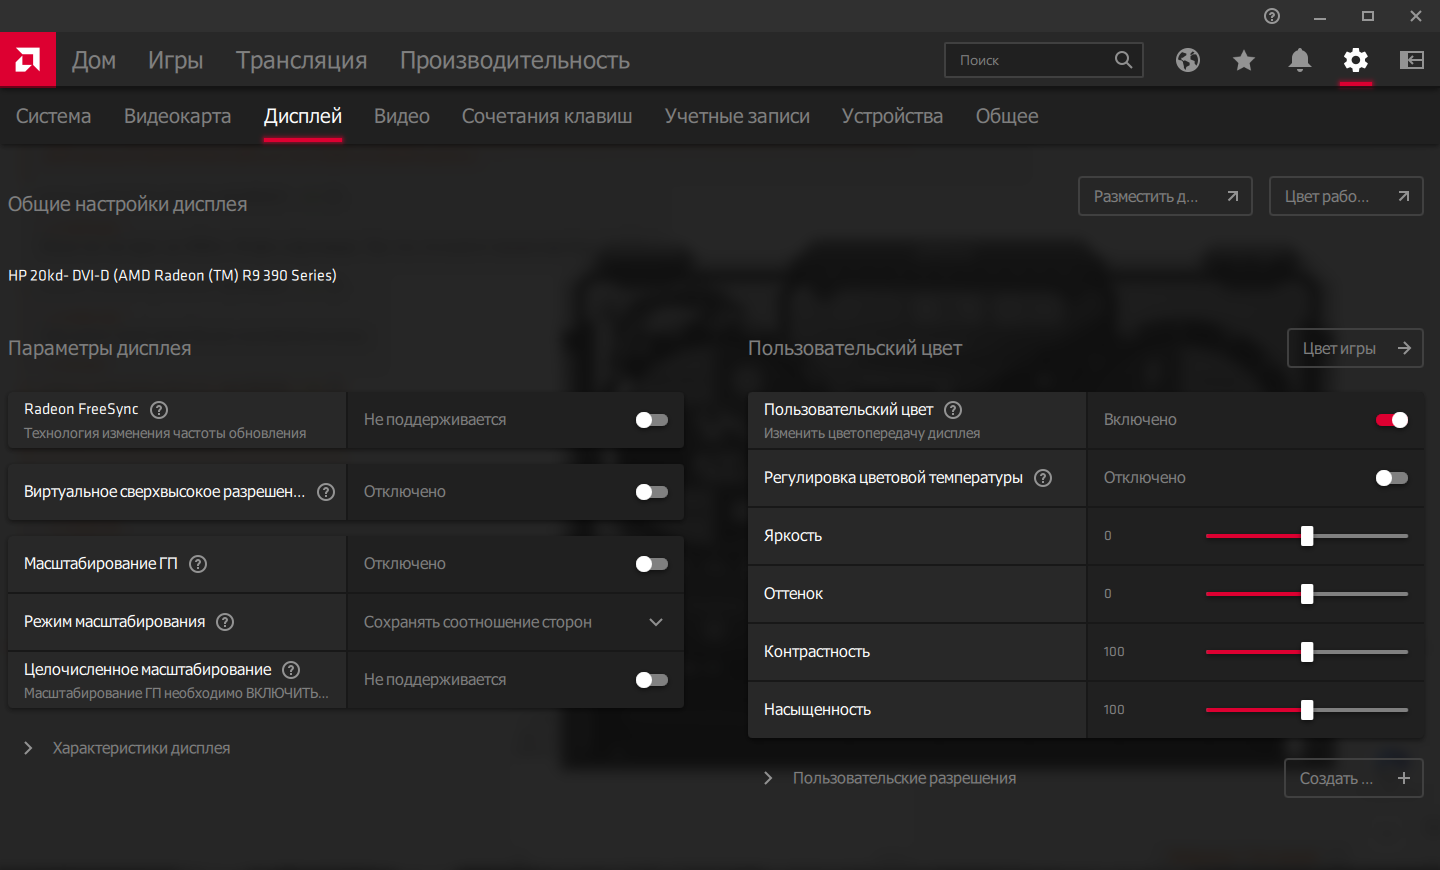The image size is (1440, 870).
Task: Open Режим масштабирования dropdown
Action: (x=515, y=622)
